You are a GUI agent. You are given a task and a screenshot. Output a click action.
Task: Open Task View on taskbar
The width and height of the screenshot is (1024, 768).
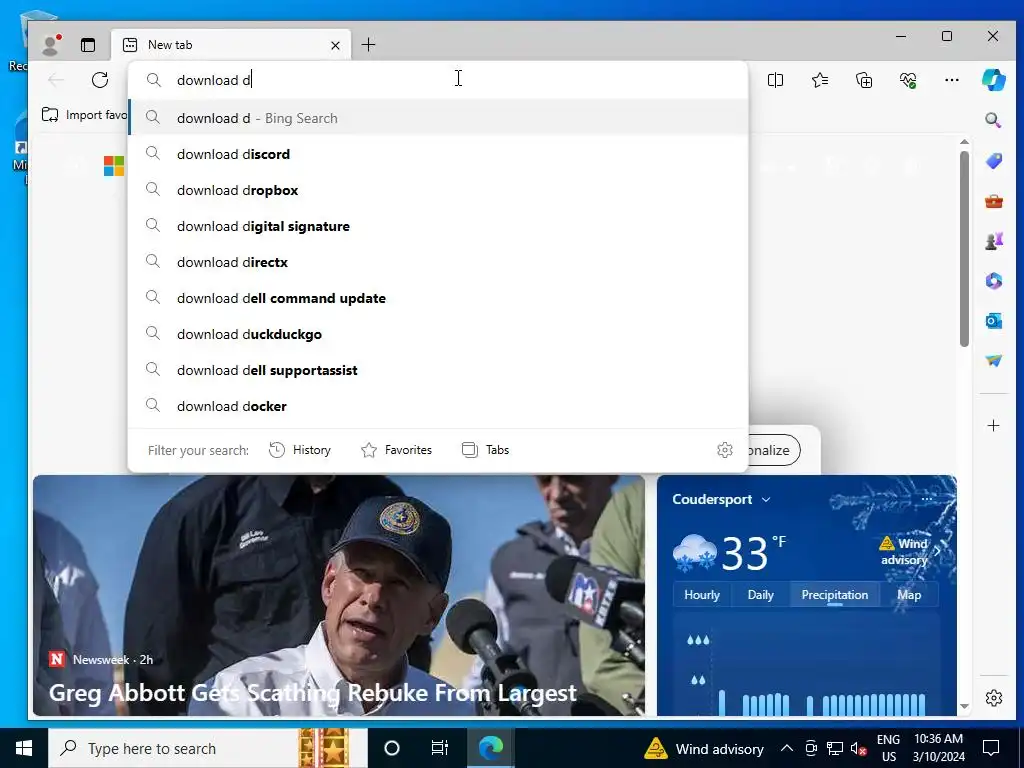pyautogui.click(x=440, y=748)
